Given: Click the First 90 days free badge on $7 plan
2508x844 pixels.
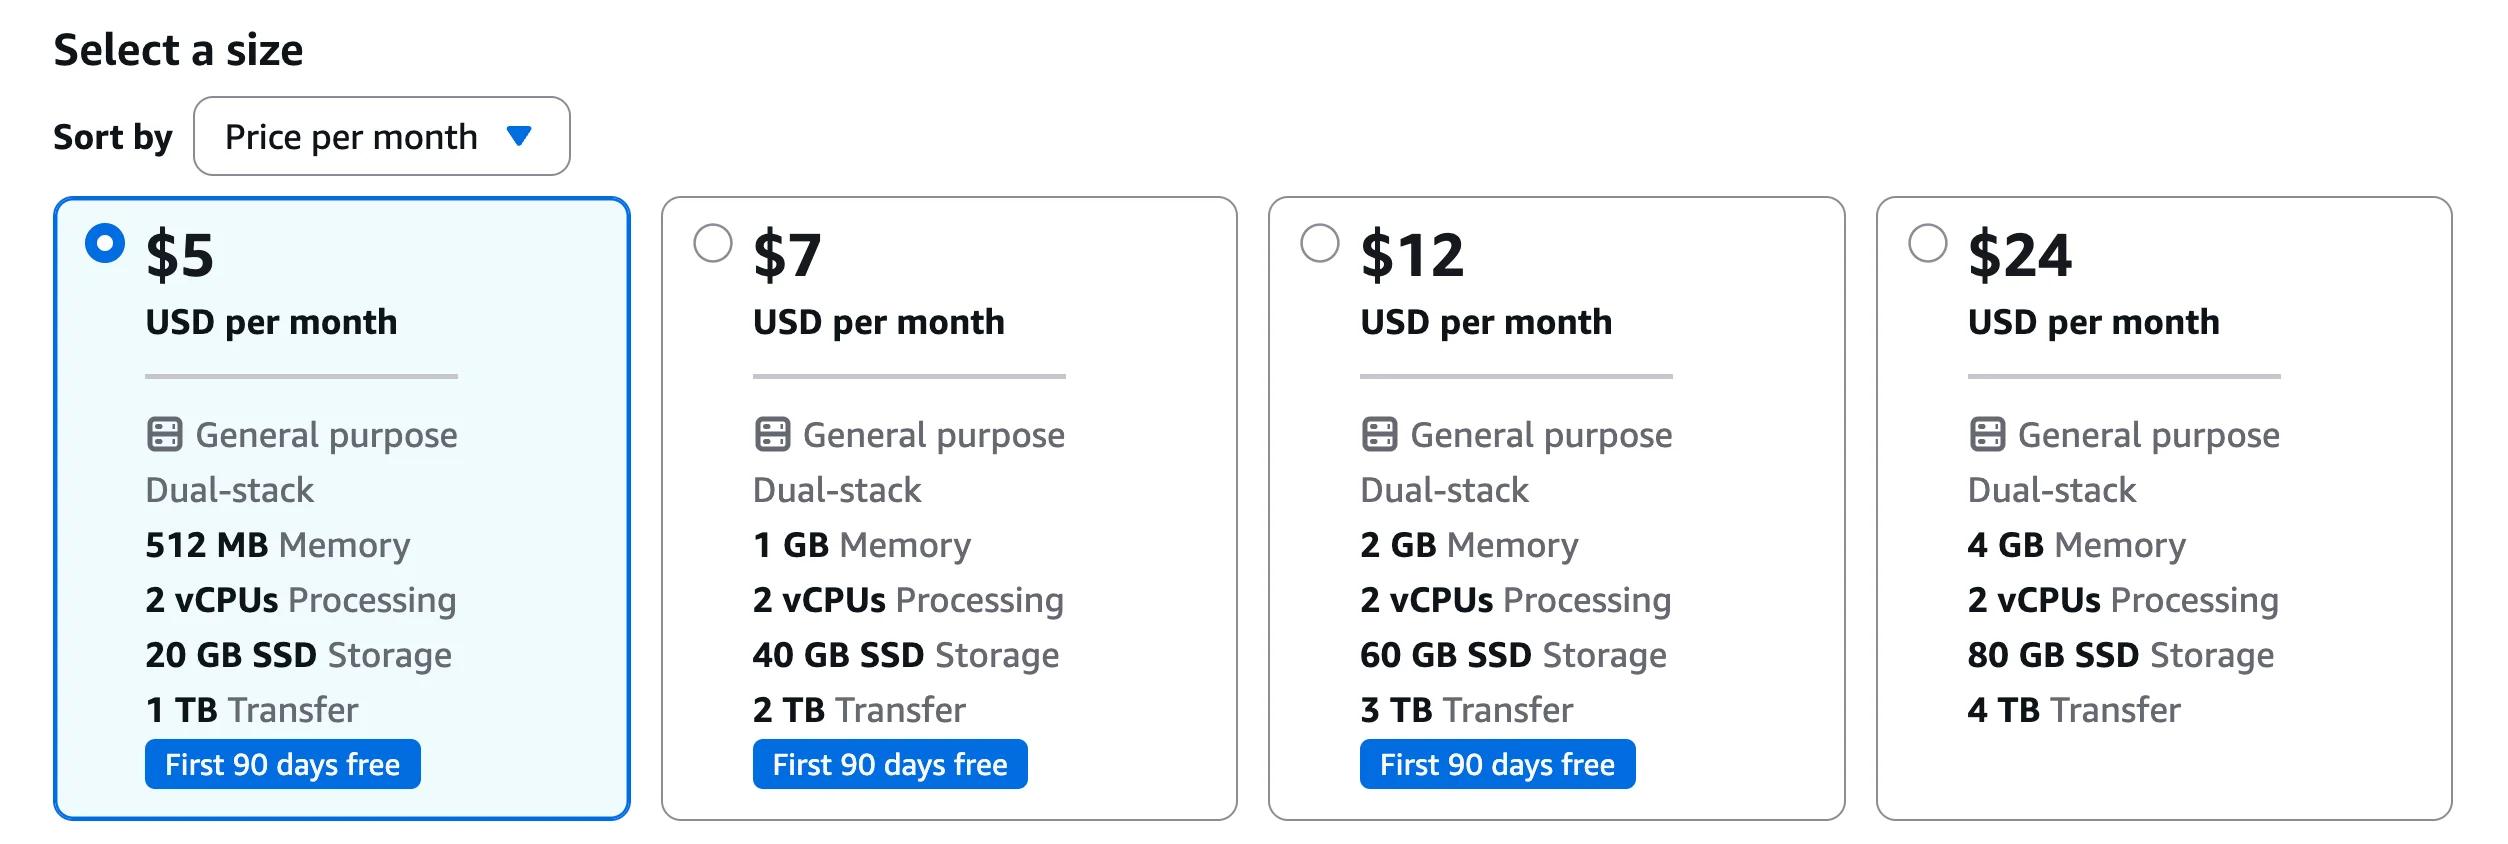Looking at the screenshot, I should [x=890, y=765].
